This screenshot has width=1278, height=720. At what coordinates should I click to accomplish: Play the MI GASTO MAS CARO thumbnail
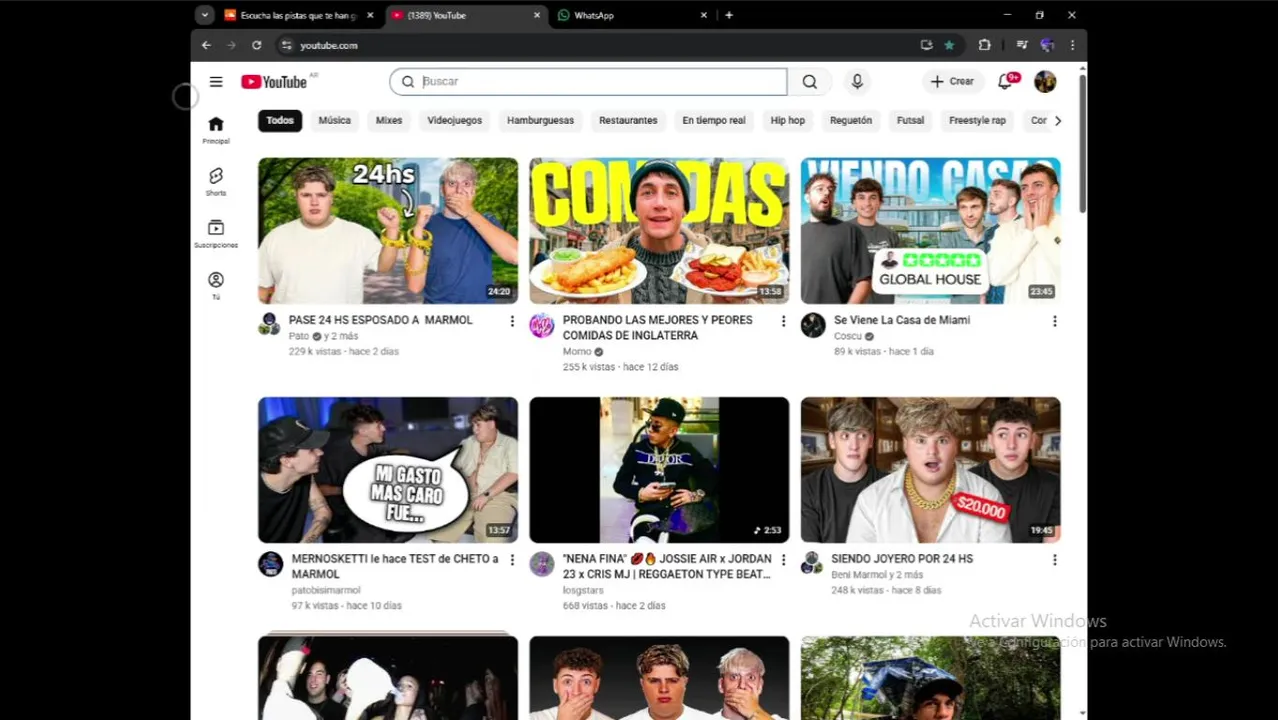[x=388, y=470]
